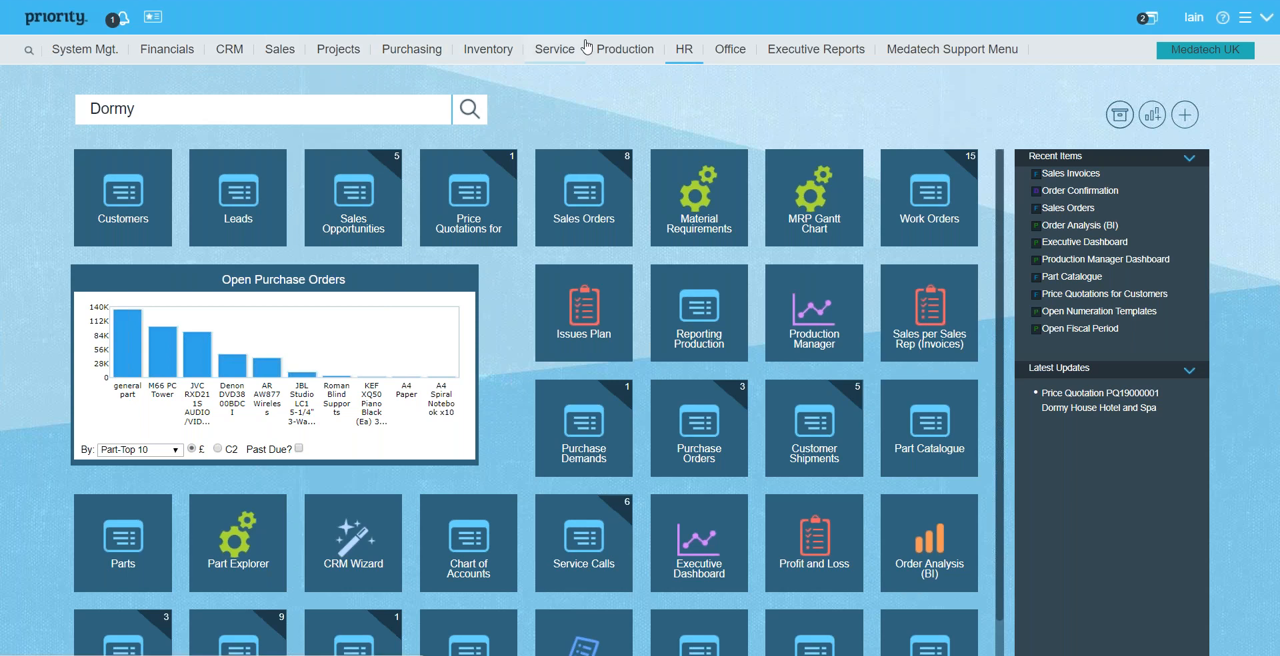1280x656 pixels.
Task: Open the Sales Opportunities tile
Action: (x=353, y=198)
